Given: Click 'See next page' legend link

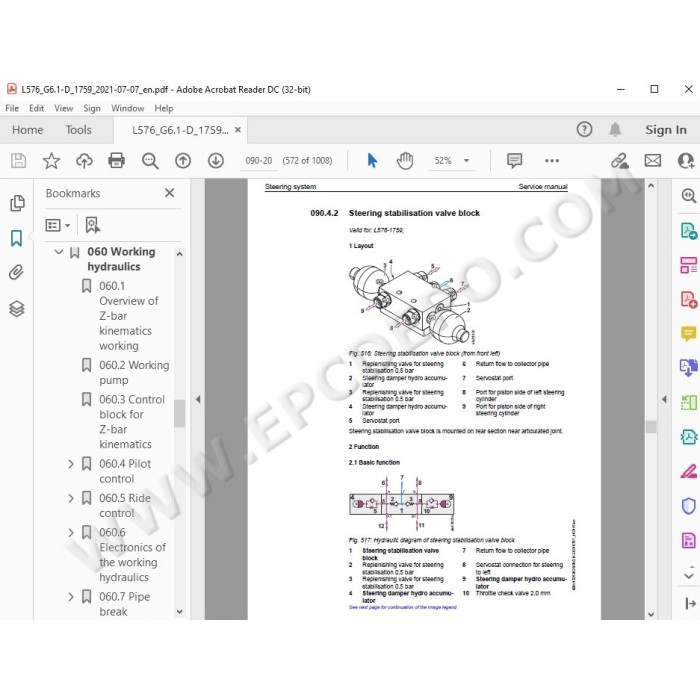Looking at the screenshot, I should (x=403, y=608).
